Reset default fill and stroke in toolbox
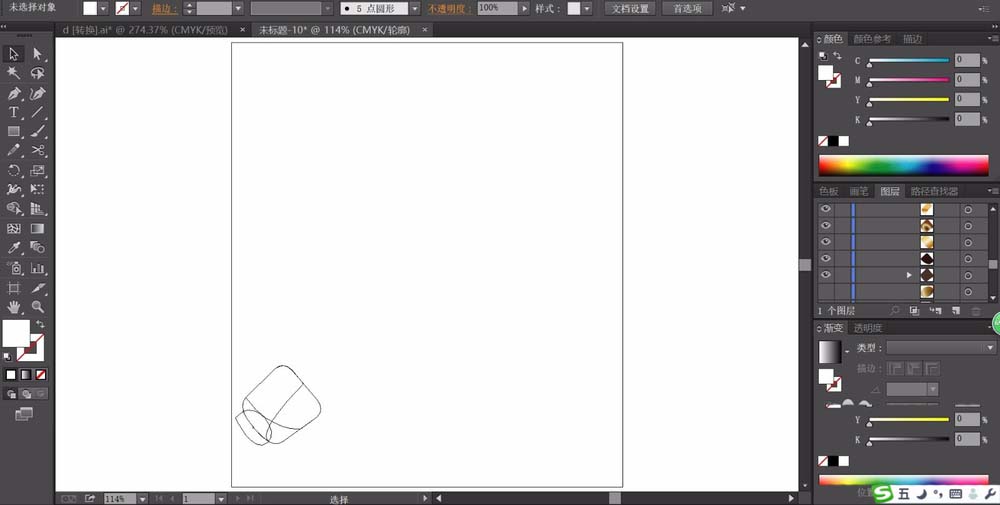The width and height of the screenshot is (1000, 505). click(x=7, y=357)
